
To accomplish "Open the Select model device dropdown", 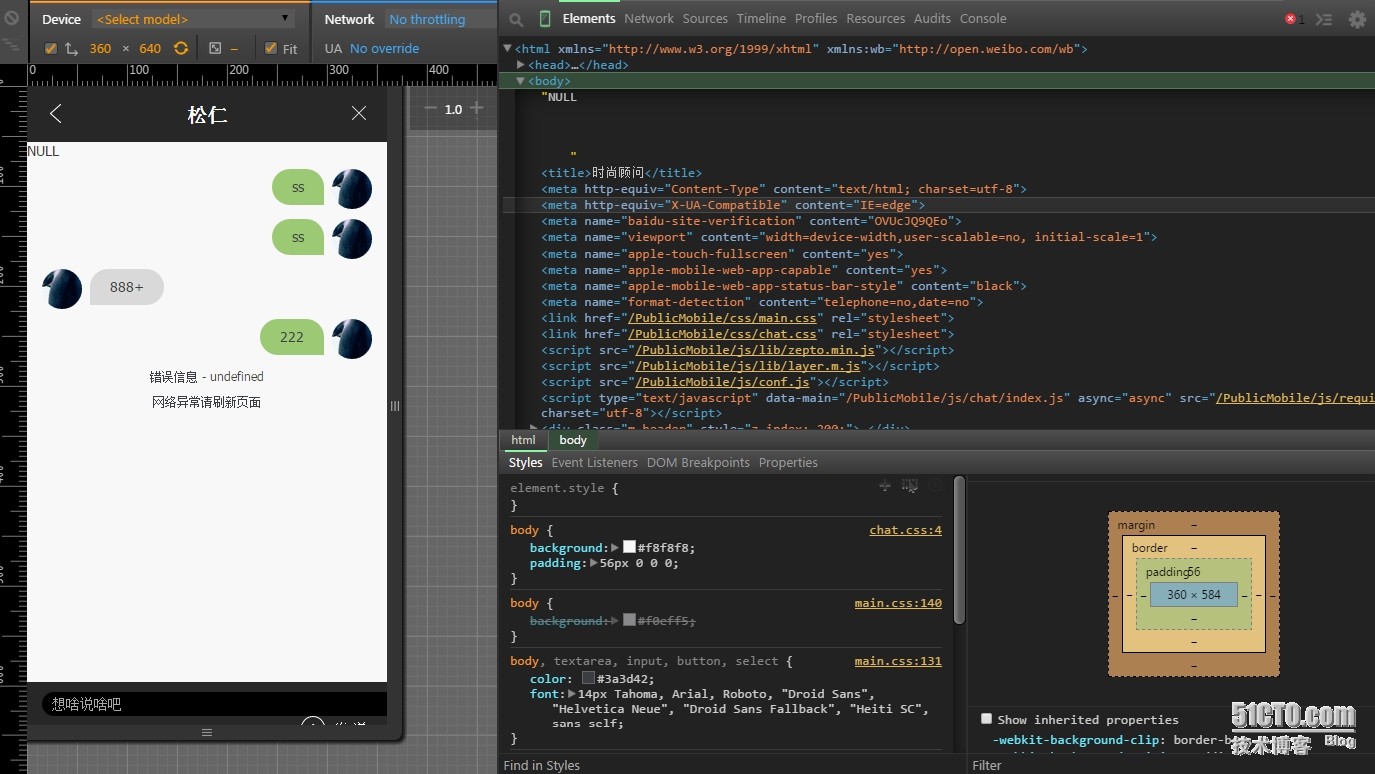I will [193, 19].
